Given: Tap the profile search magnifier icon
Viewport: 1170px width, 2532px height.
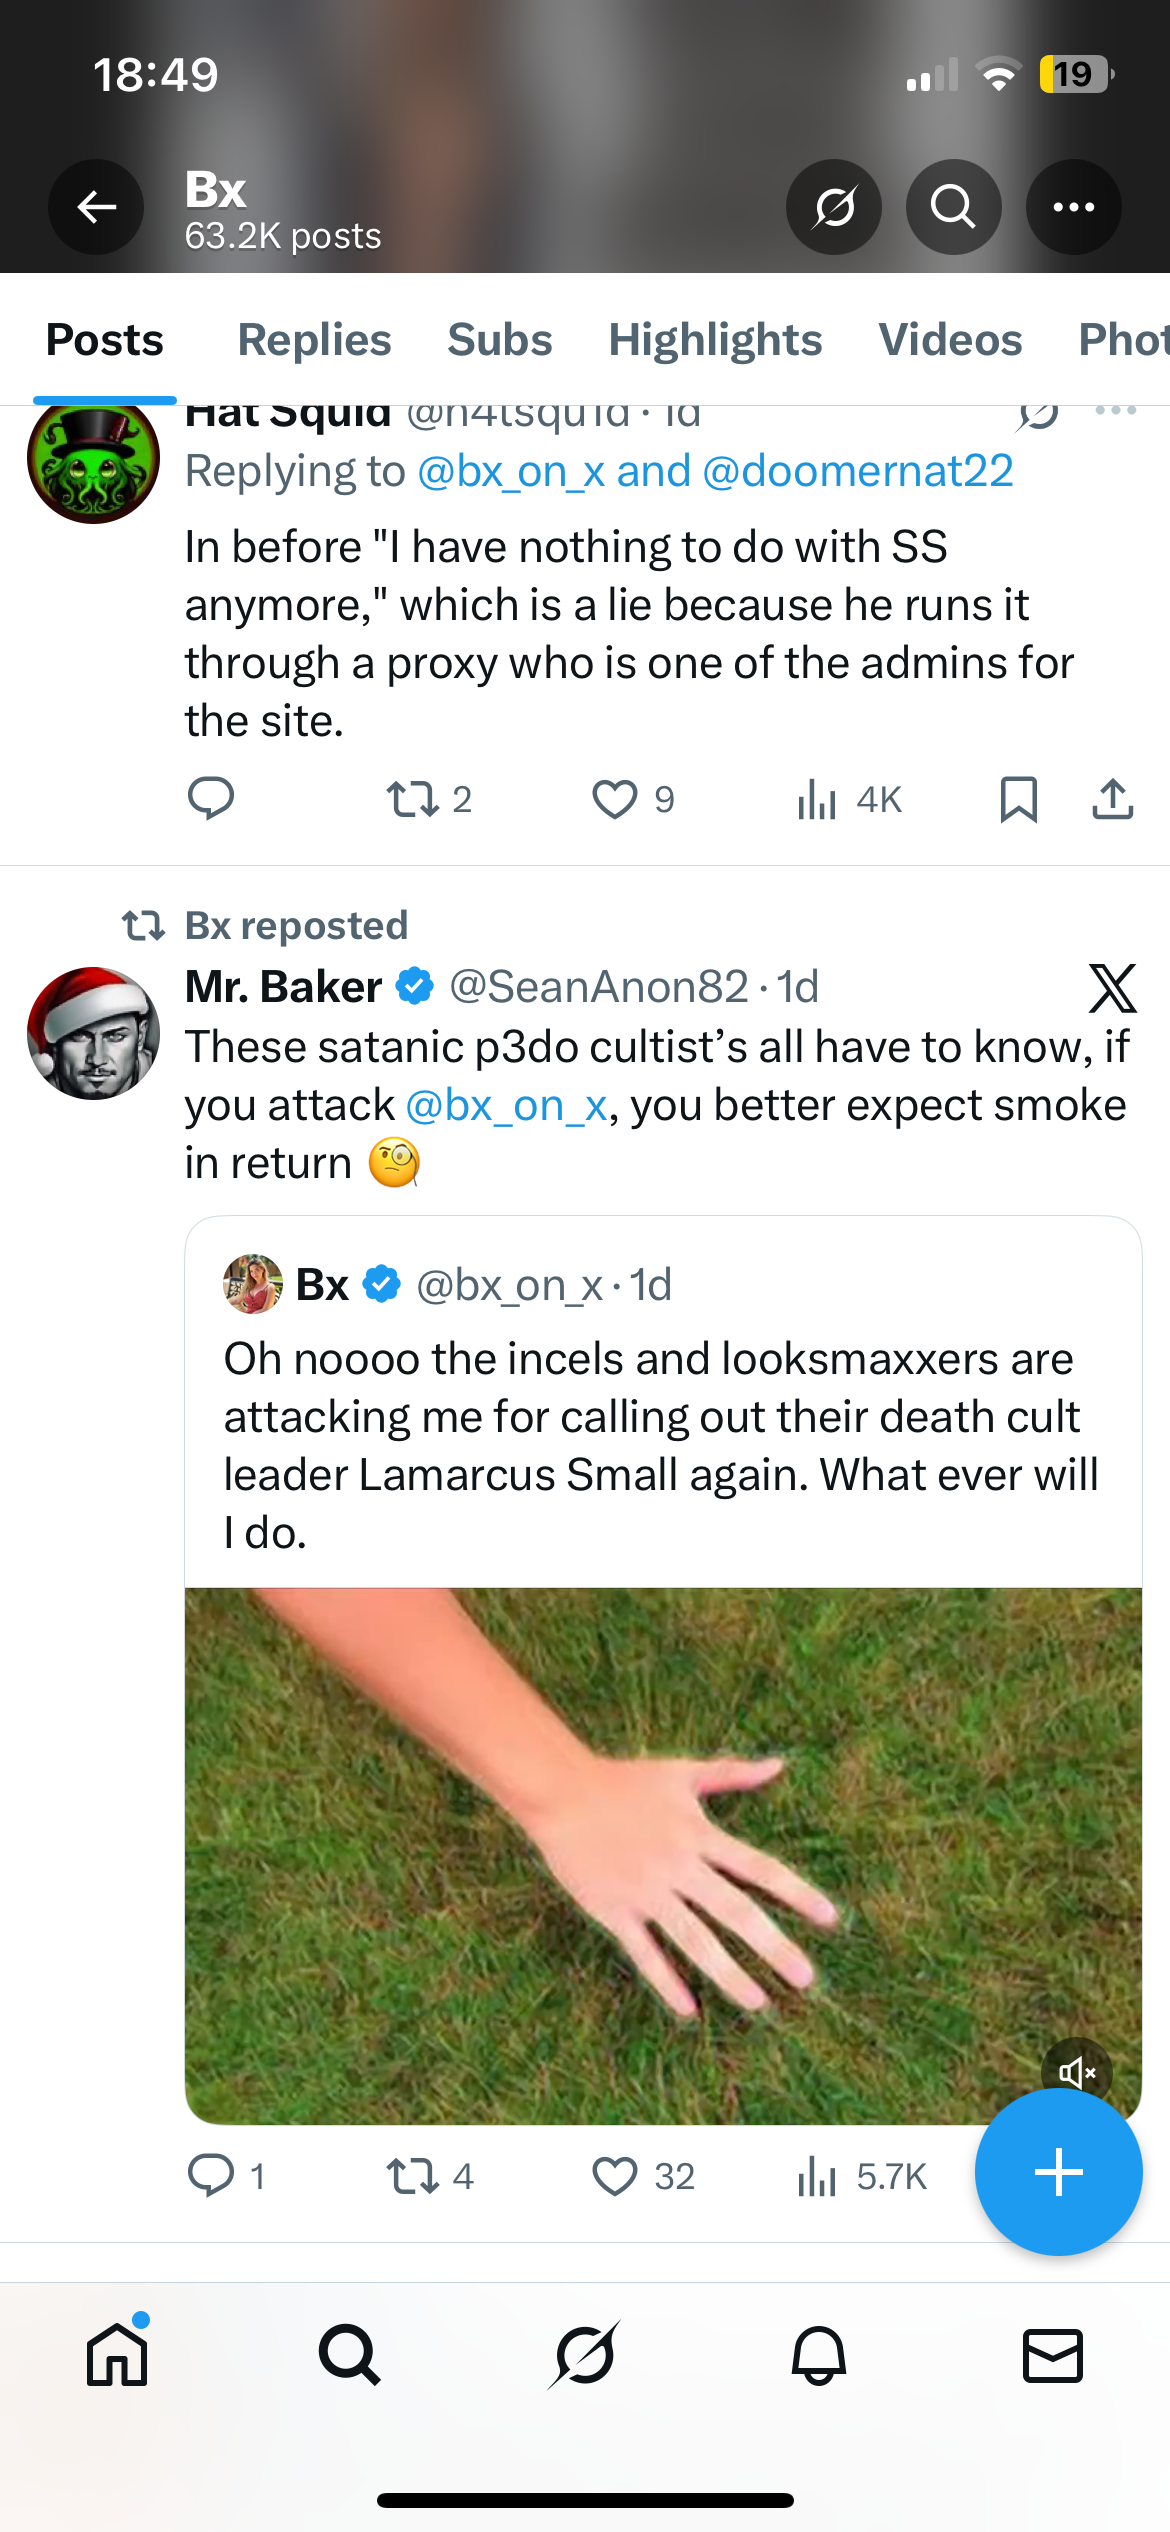Looking at the screenshot, I should [953, 207].
